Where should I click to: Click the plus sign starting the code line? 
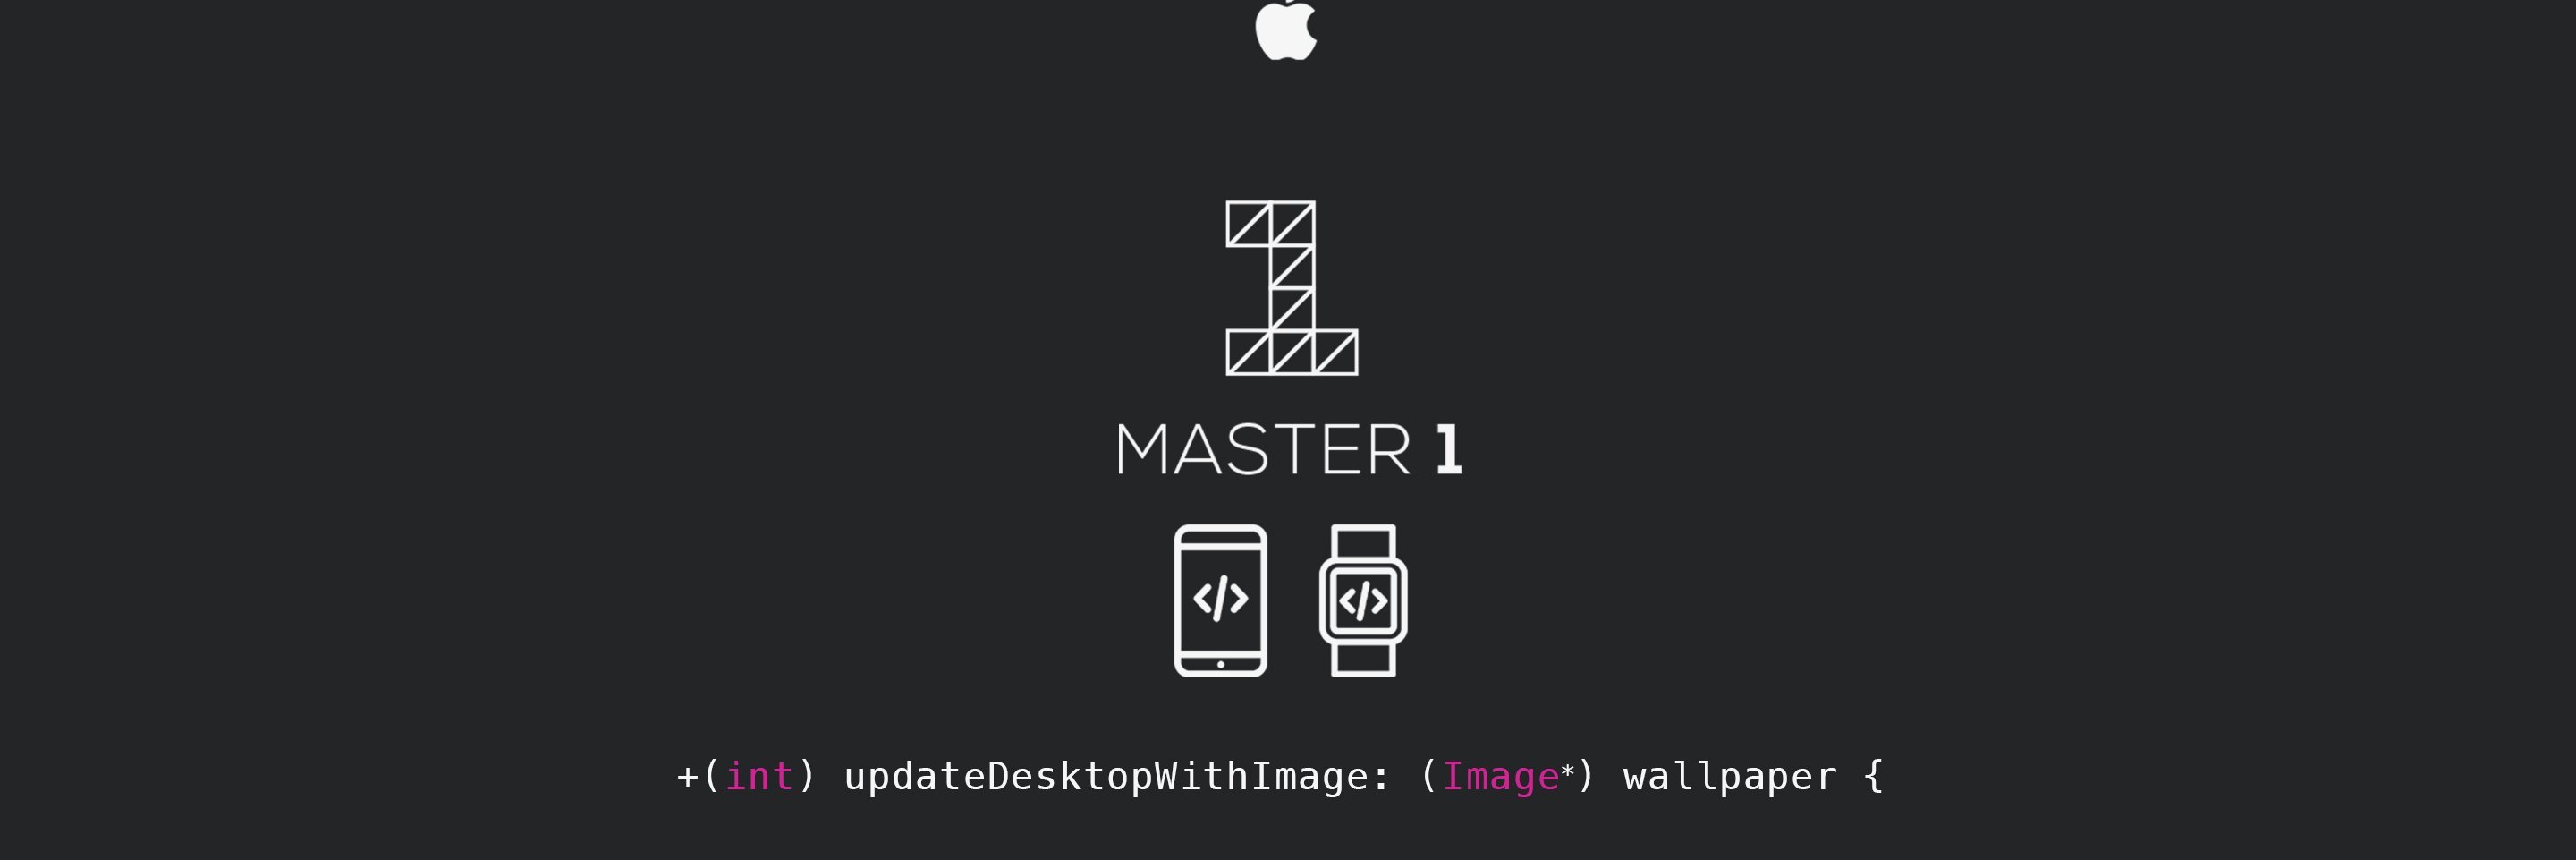tap(687, 777)
